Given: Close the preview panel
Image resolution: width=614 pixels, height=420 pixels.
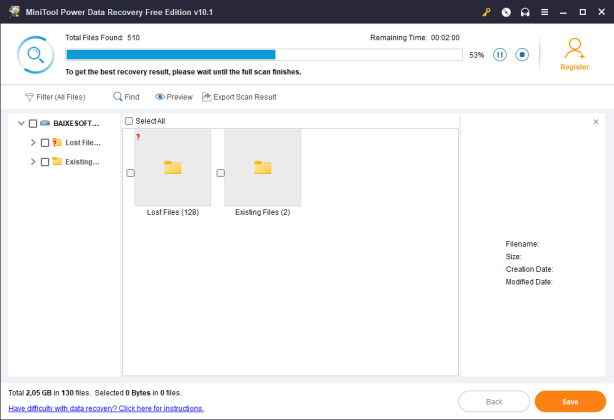Looking at the screenshot, I should click(x=596, y=122).
